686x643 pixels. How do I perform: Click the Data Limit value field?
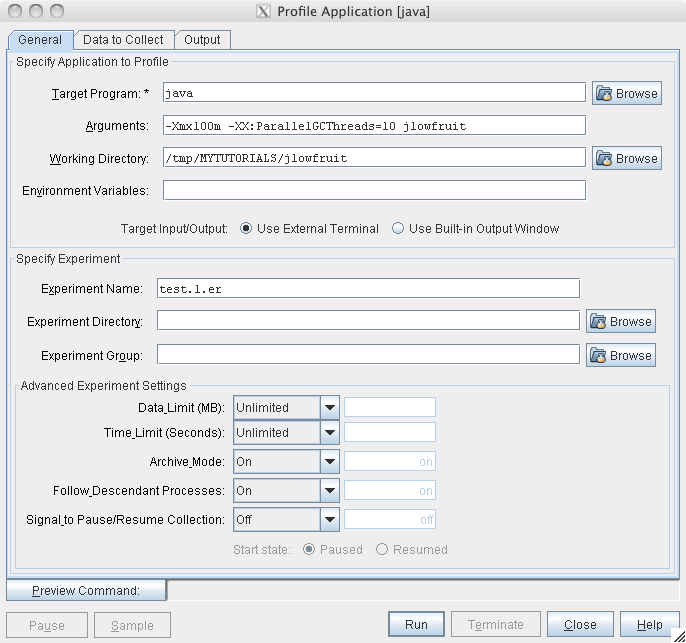pyautogui.click(x=390, y=407)
